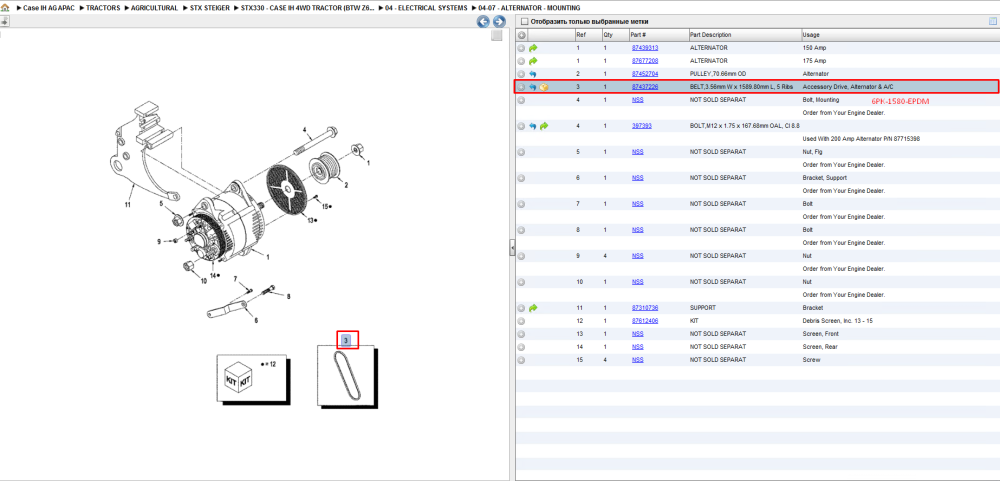This screenshot has width=1000, height=481.
Task: Click the square icon at diagram corner
Action: 497,36
